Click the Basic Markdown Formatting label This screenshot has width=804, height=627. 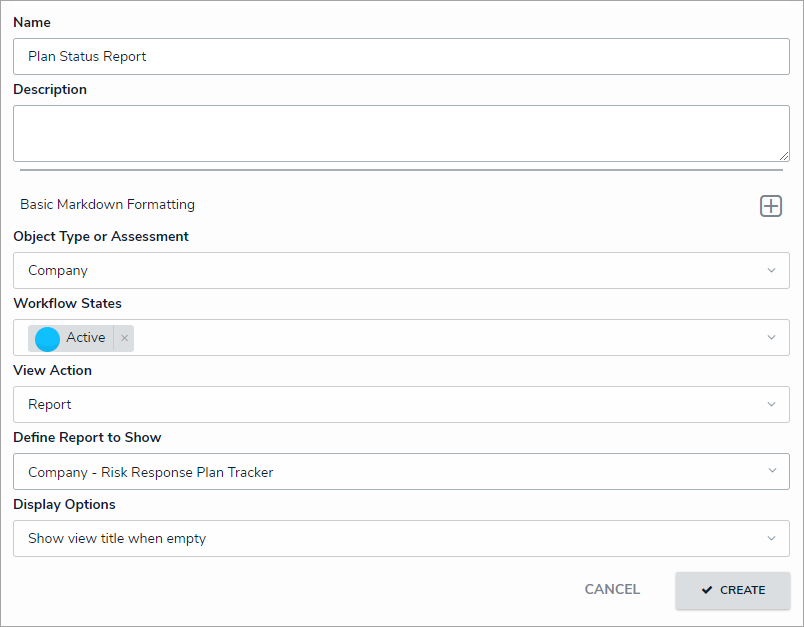[107, 205]
